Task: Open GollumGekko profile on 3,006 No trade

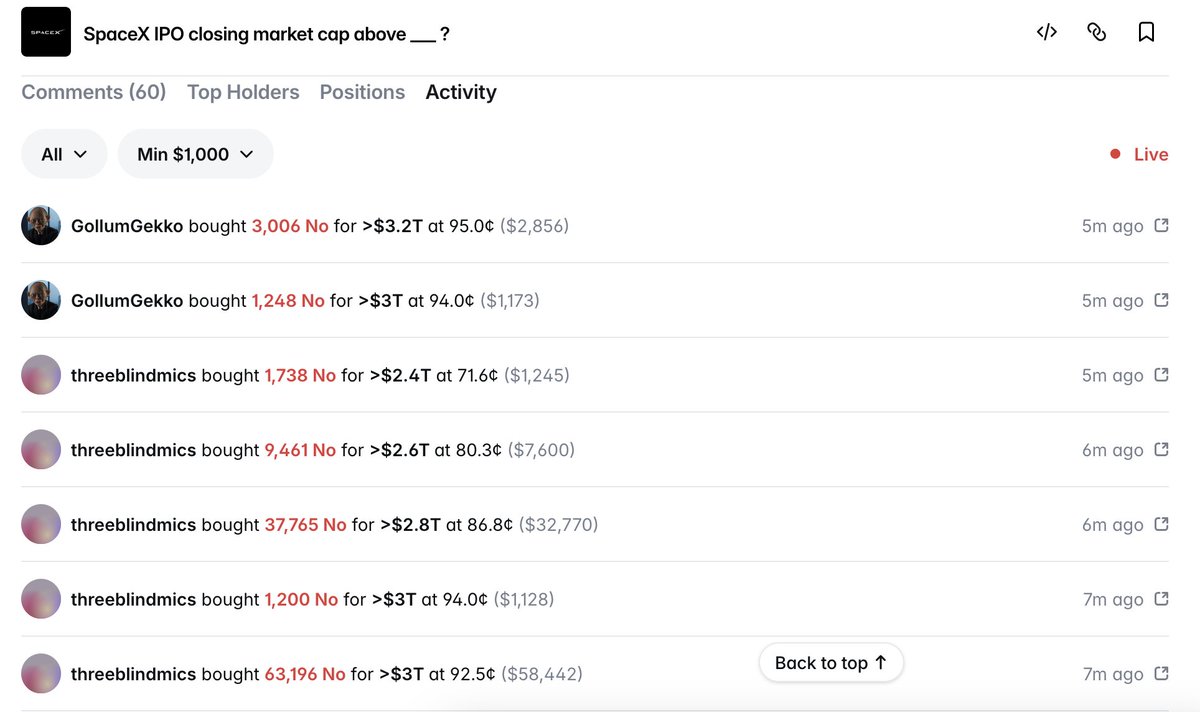Action: 127,226
